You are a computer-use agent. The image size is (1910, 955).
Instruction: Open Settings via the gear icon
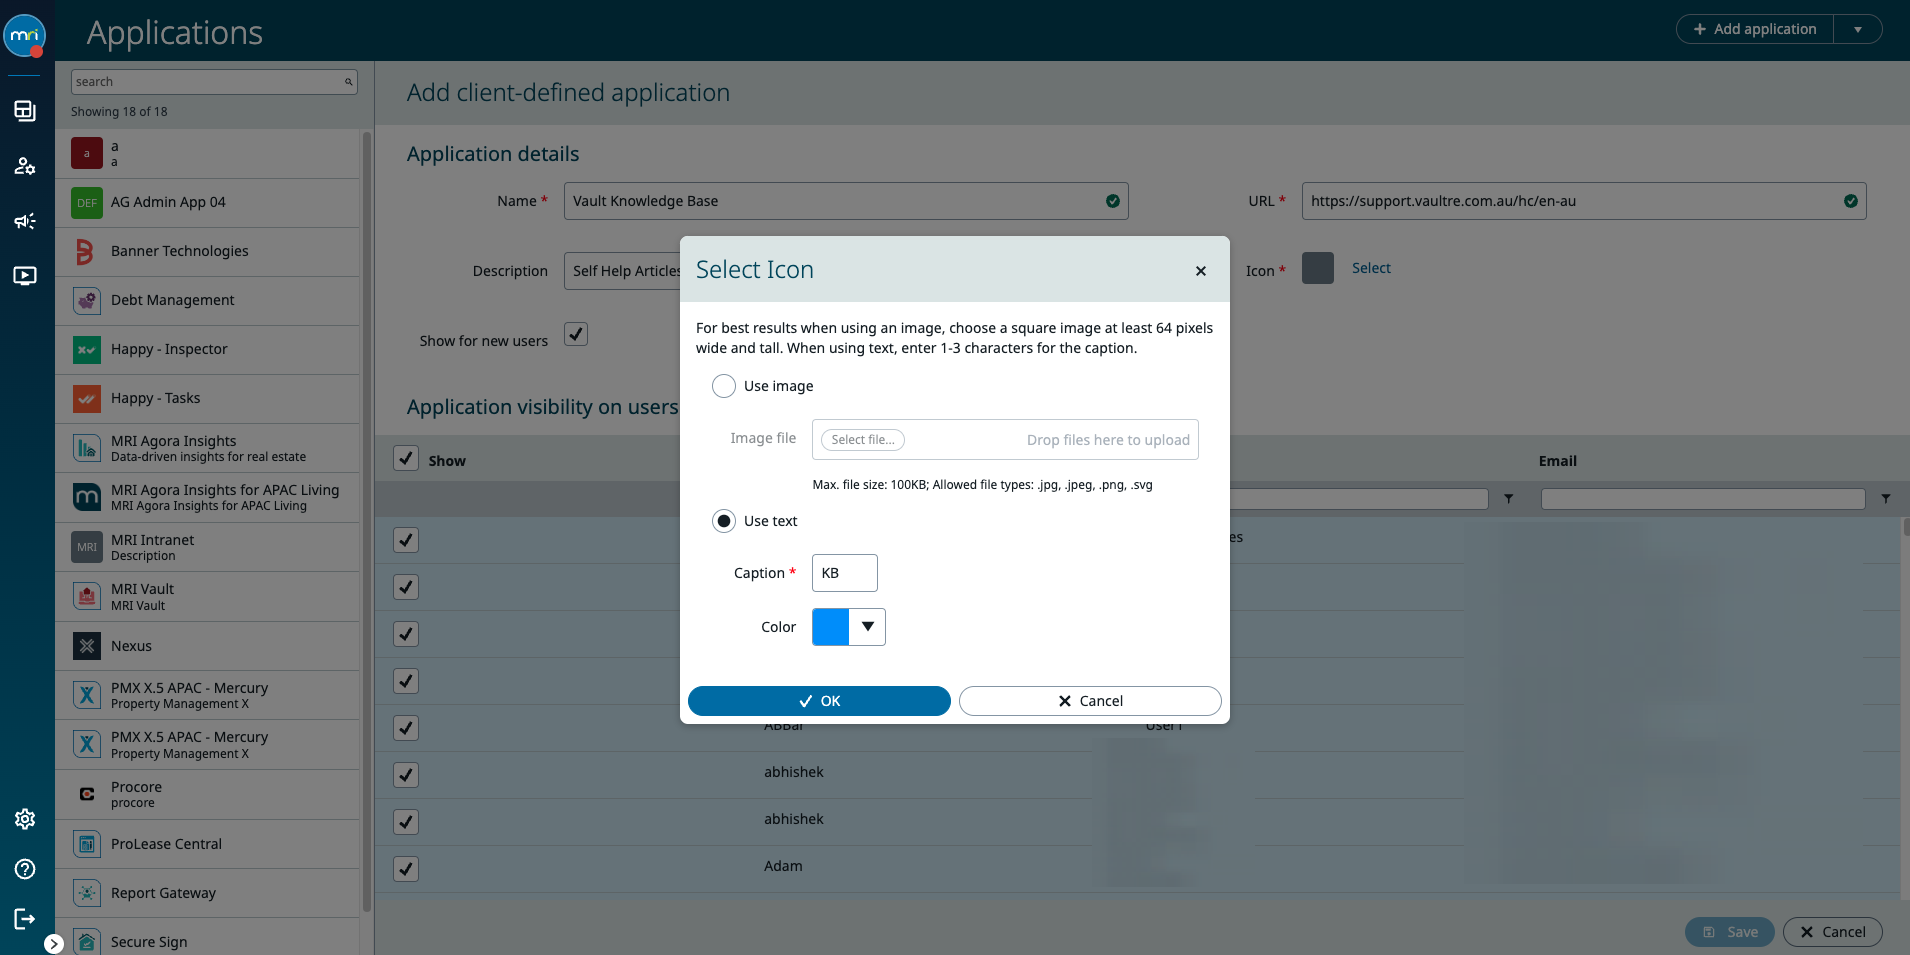tap(25, 819)
